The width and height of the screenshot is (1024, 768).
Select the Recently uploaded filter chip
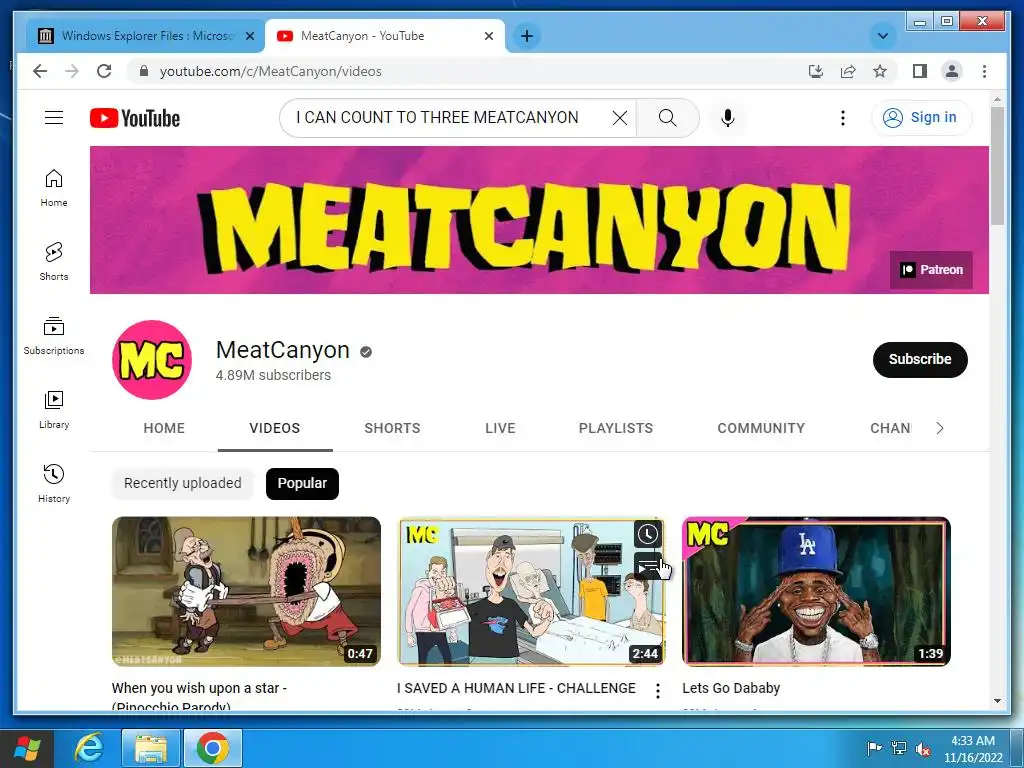click(x=183, y=483)
